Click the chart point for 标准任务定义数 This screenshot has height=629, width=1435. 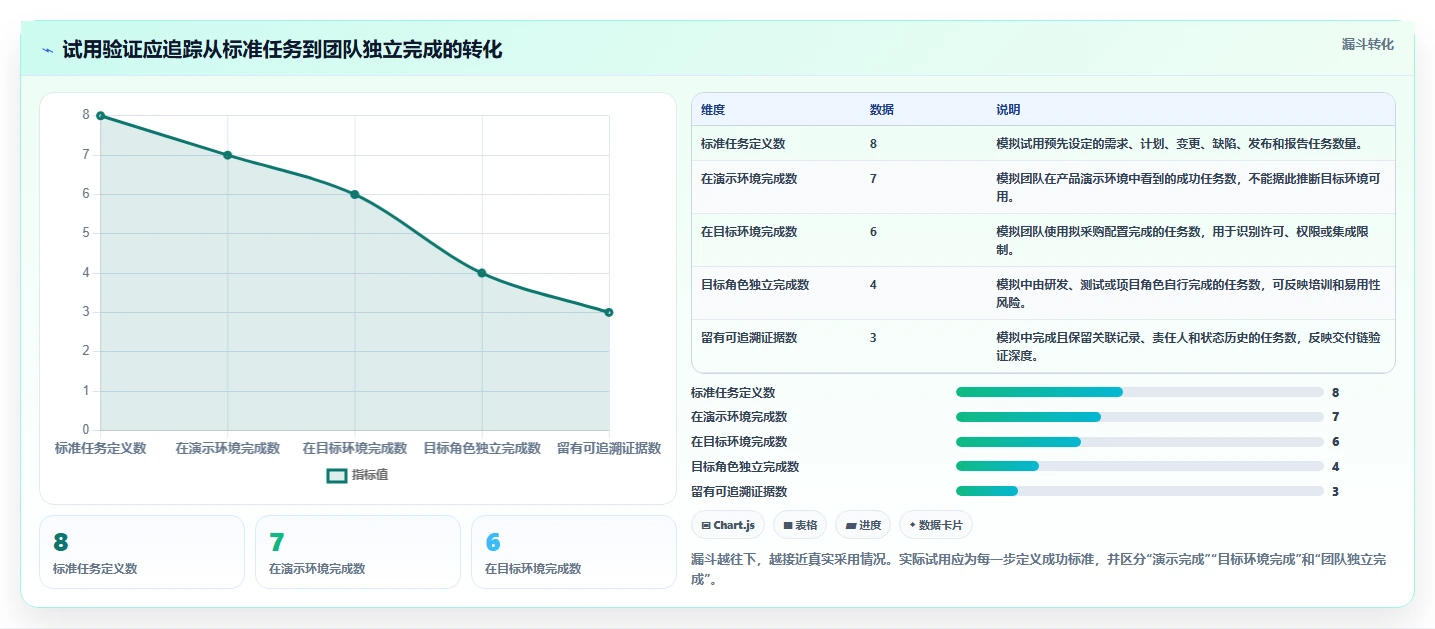click(100, 116)
